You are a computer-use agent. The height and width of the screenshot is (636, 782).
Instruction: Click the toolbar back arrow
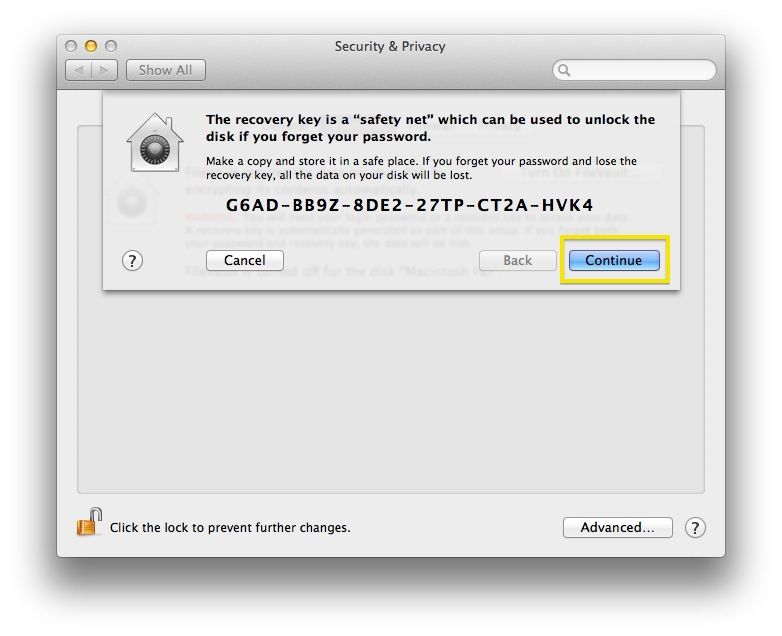coord(78,70)
